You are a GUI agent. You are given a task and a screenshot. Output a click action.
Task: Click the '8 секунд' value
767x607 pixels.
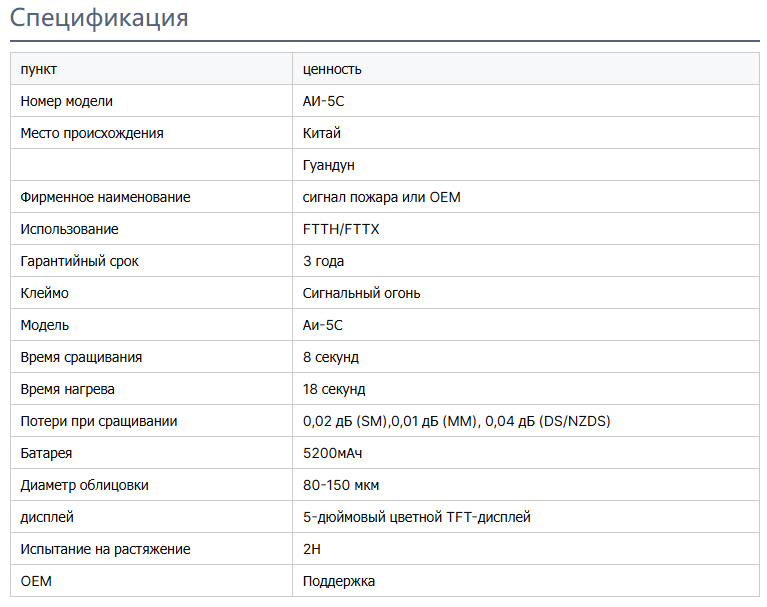[x=331, y=357]
